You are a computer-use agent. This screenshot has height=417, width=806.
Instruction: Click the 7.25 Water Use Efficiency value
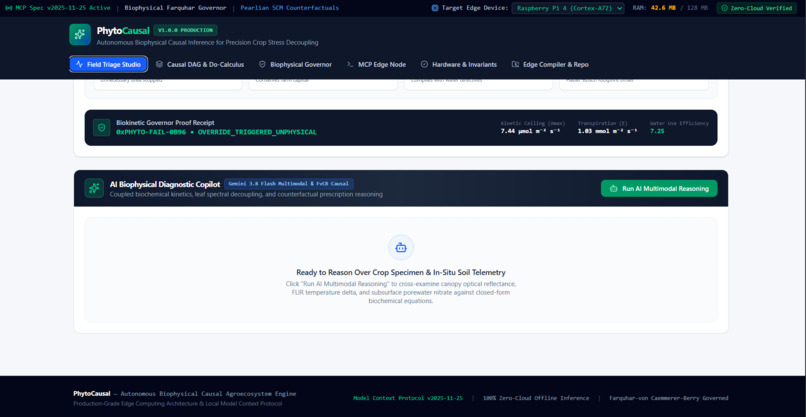(657, 131)
